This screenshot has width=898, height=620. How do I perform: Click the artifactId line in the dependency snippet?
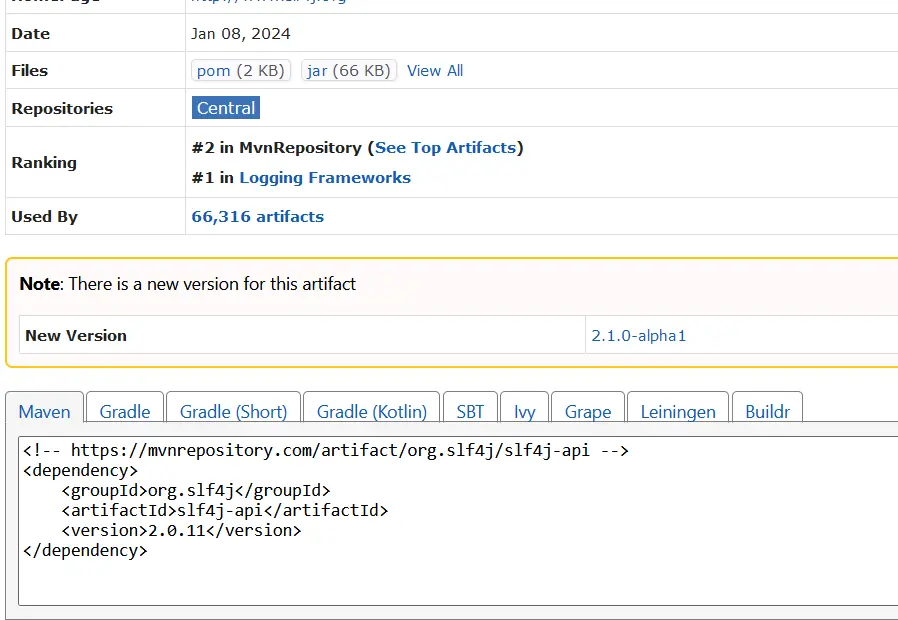coord(224,511)
